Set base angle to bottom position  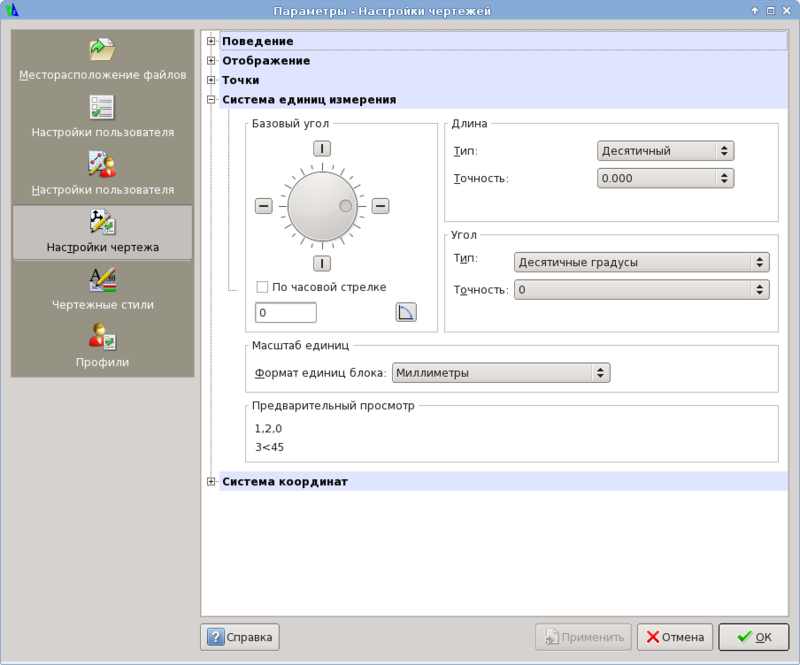click(x=321, y=263)
